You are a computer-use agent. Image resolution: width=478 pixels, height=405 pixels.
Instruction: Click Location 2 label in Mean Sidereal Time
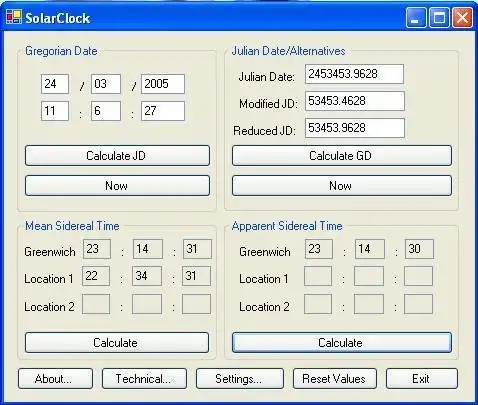(49, 307)
